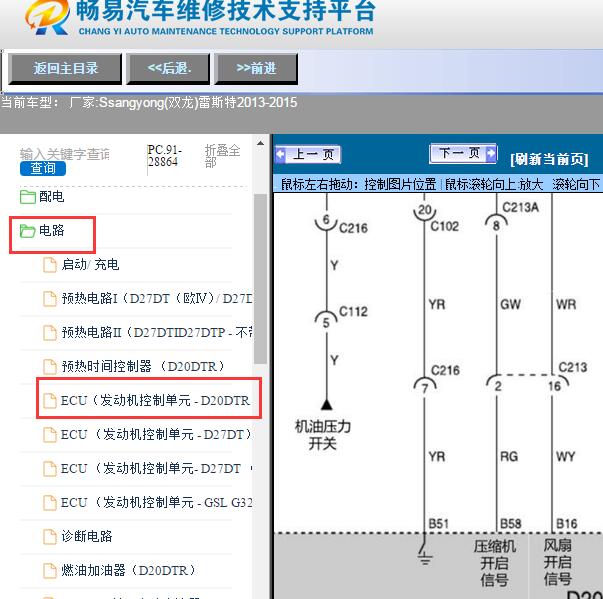Viewport: 603px width, 599px height.
Task: Open ECU (发动机控制单元 - GSL G32 item
Action: click(156, 502)
